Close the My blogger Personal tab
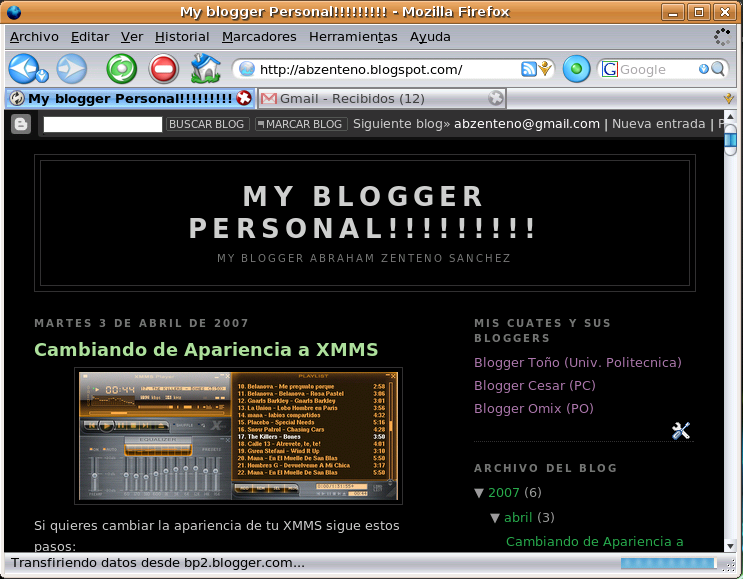This screenshot has height=579, width=743. (x=244, y=98)
